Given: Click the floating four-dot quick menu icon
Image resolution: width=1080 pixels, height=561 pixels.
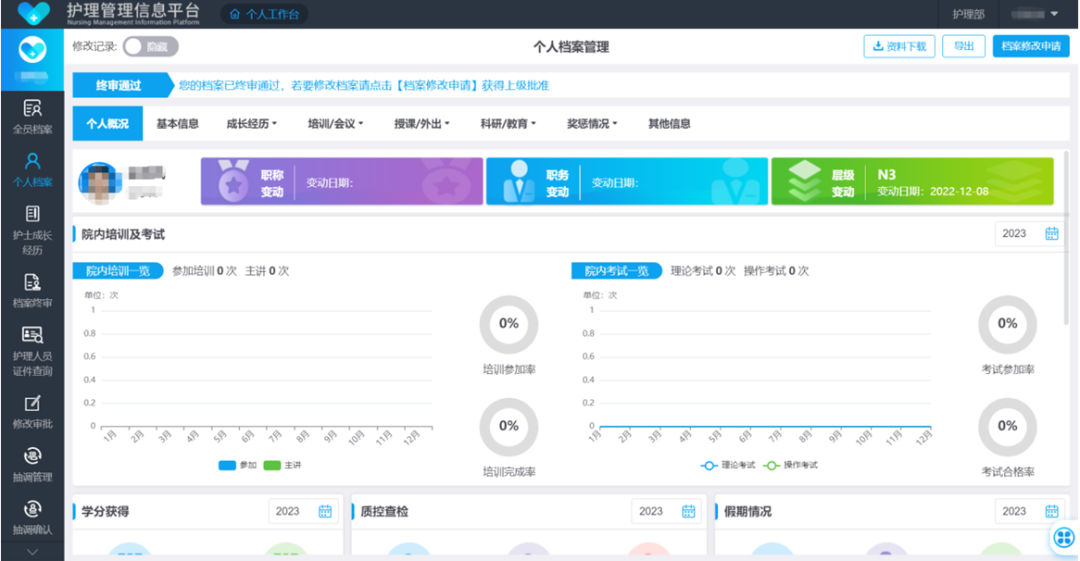Looking at the screenshot, I should click(1064, 537).
